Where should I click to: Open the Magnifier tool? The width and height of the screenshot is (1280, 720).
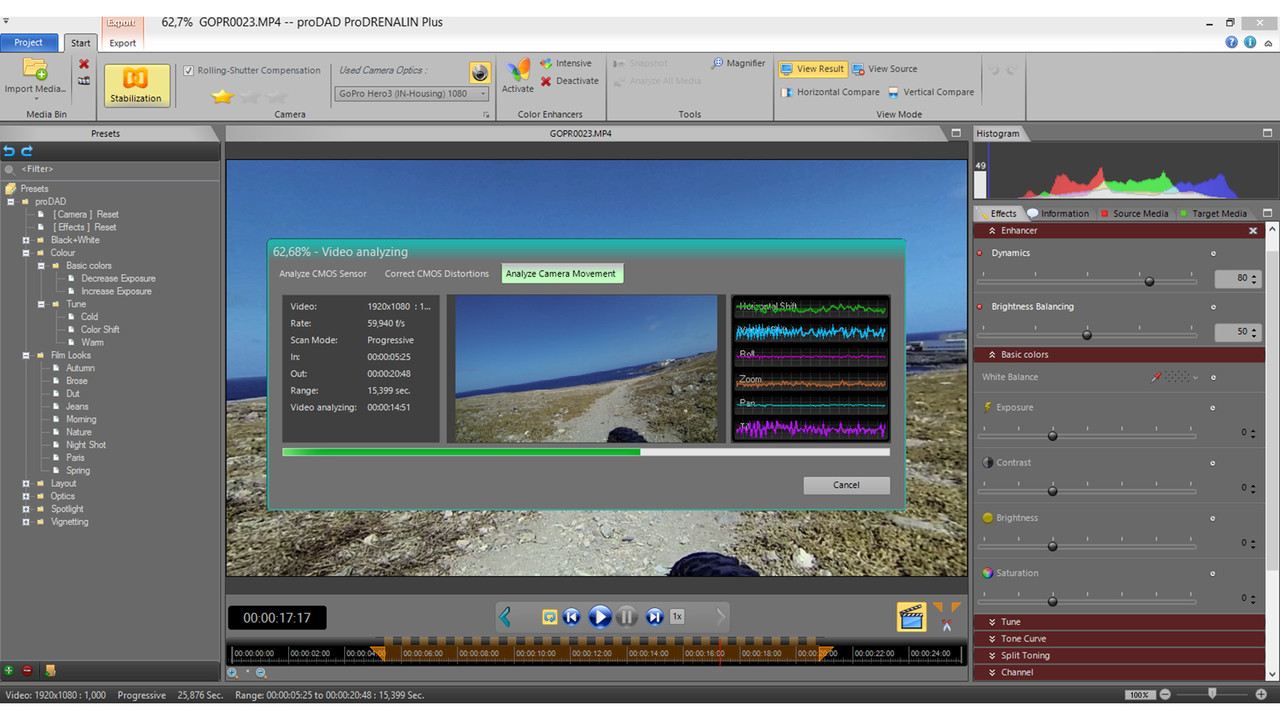pyautogui.click(x=738, y=63)
